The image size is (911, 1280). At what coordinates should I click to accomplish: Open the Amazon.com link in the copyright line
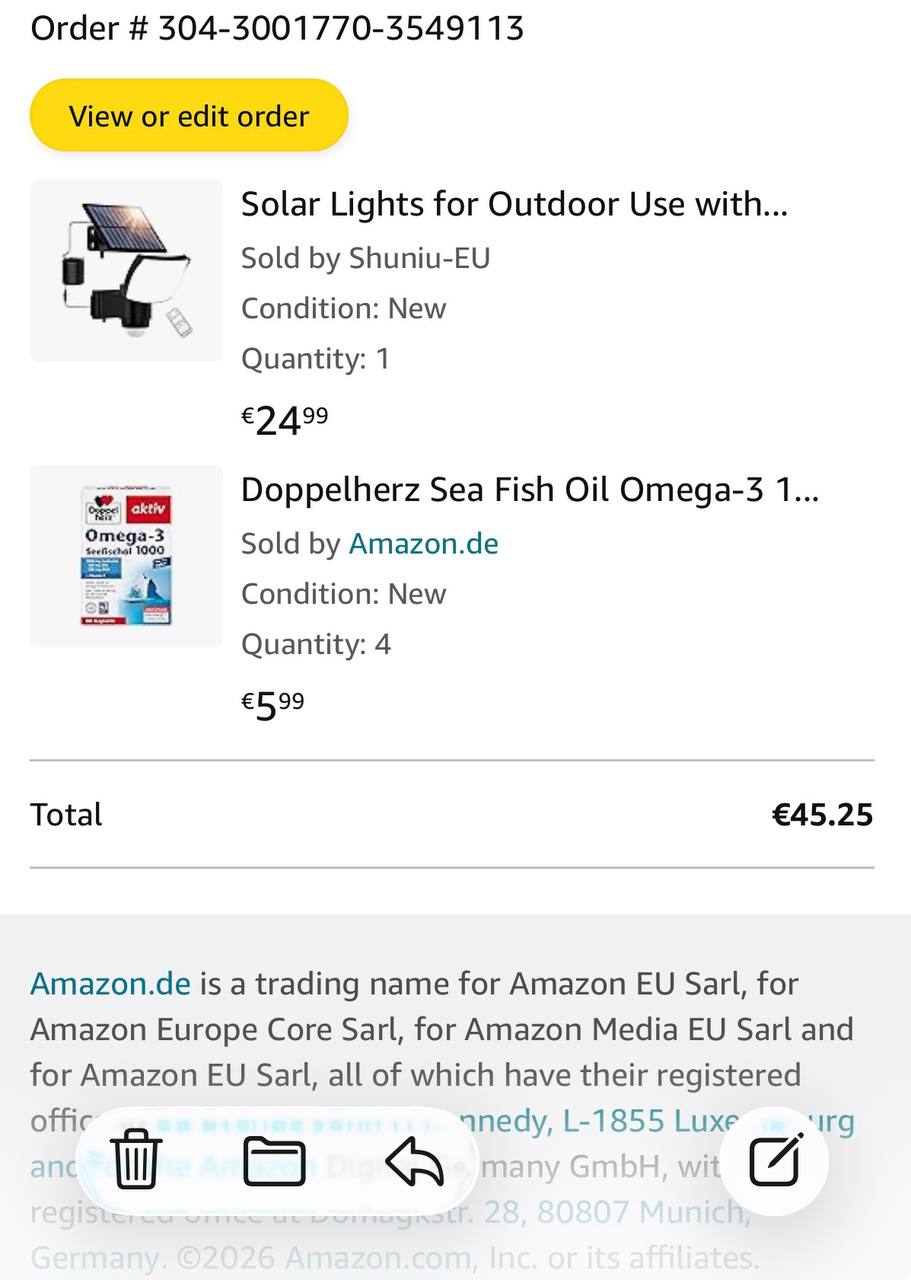click(x=377, y=1257)
